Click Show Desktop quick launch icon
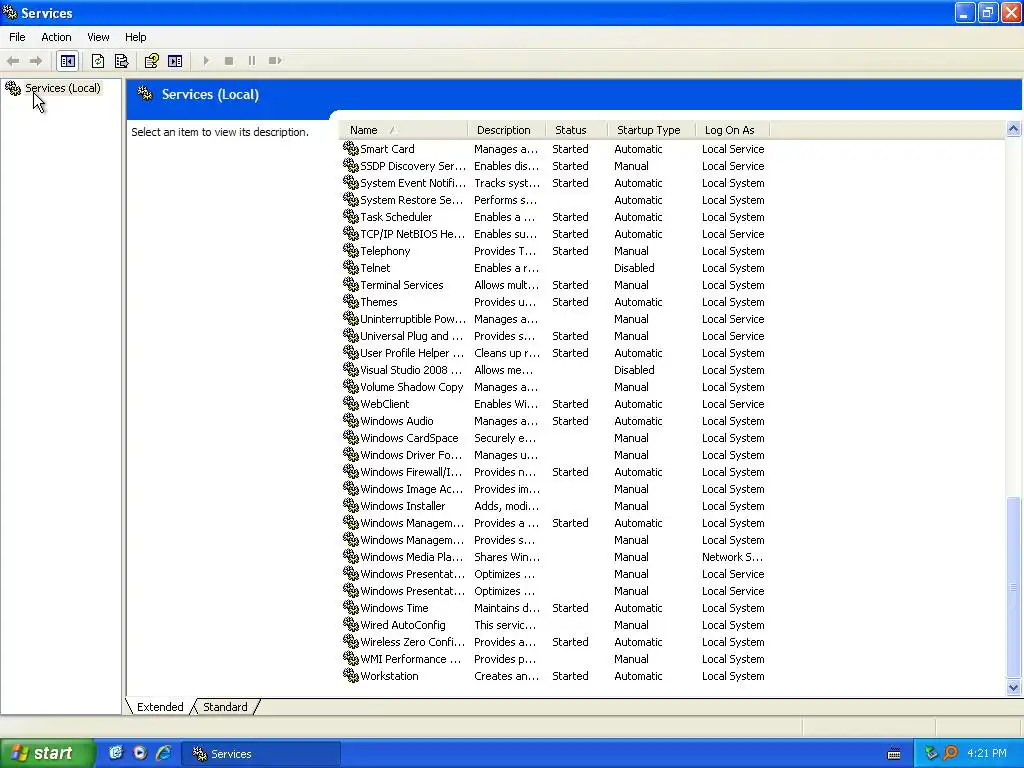 tap(116, 753)
